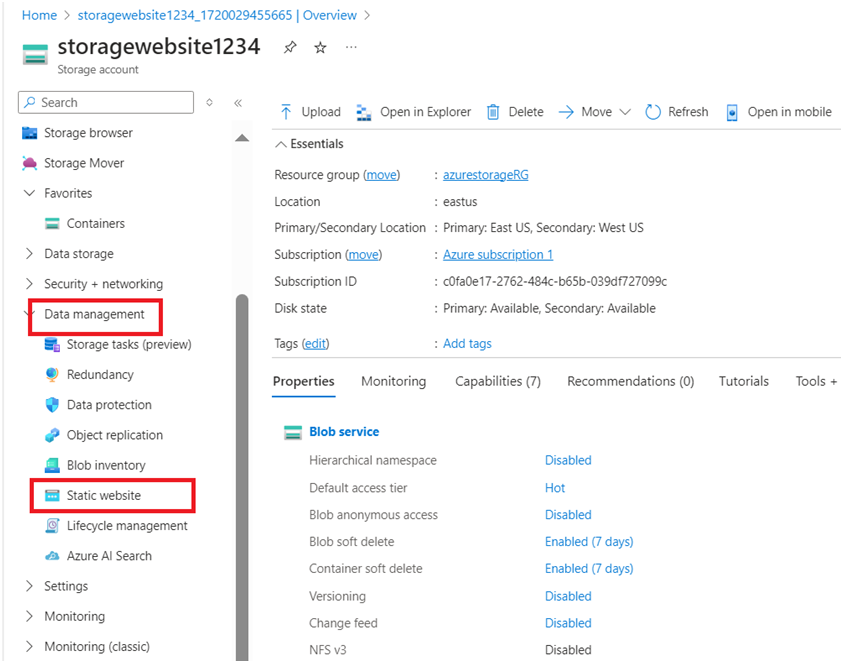This screenshot has width=843, height=663.
Task: Collapse the Essentials section
Action: (281, 144)
